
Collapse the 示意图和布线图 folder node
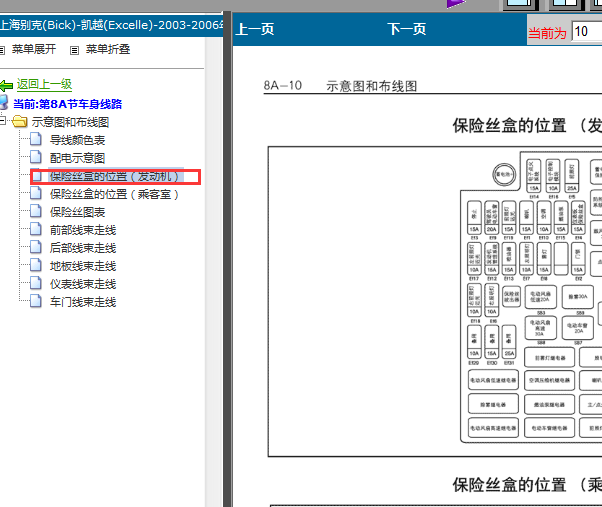click(x=2, y=121)
